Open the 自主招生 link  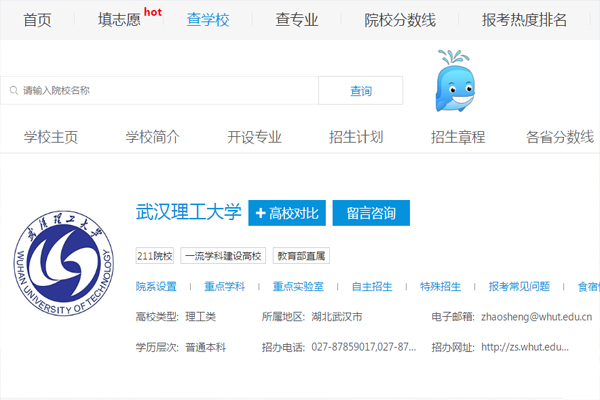pyautogui.click(x=372, y=286)
